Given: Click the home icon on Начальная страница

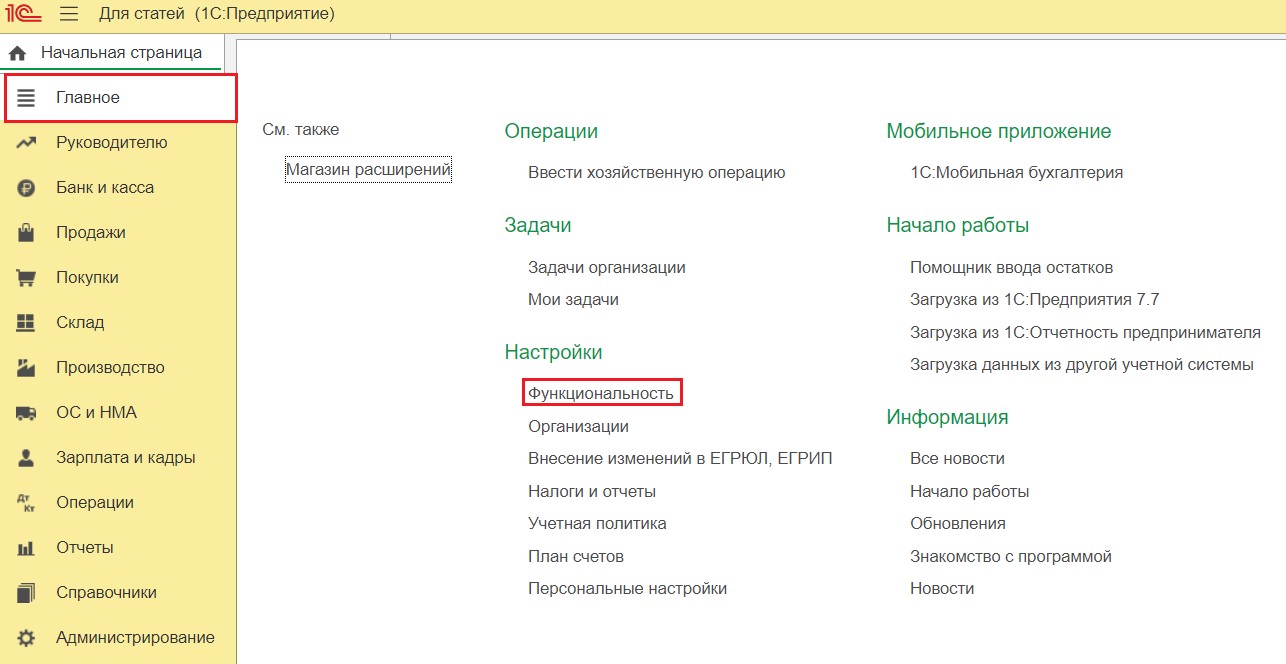Looking at the screenshot, I should [x=17, y=53].
